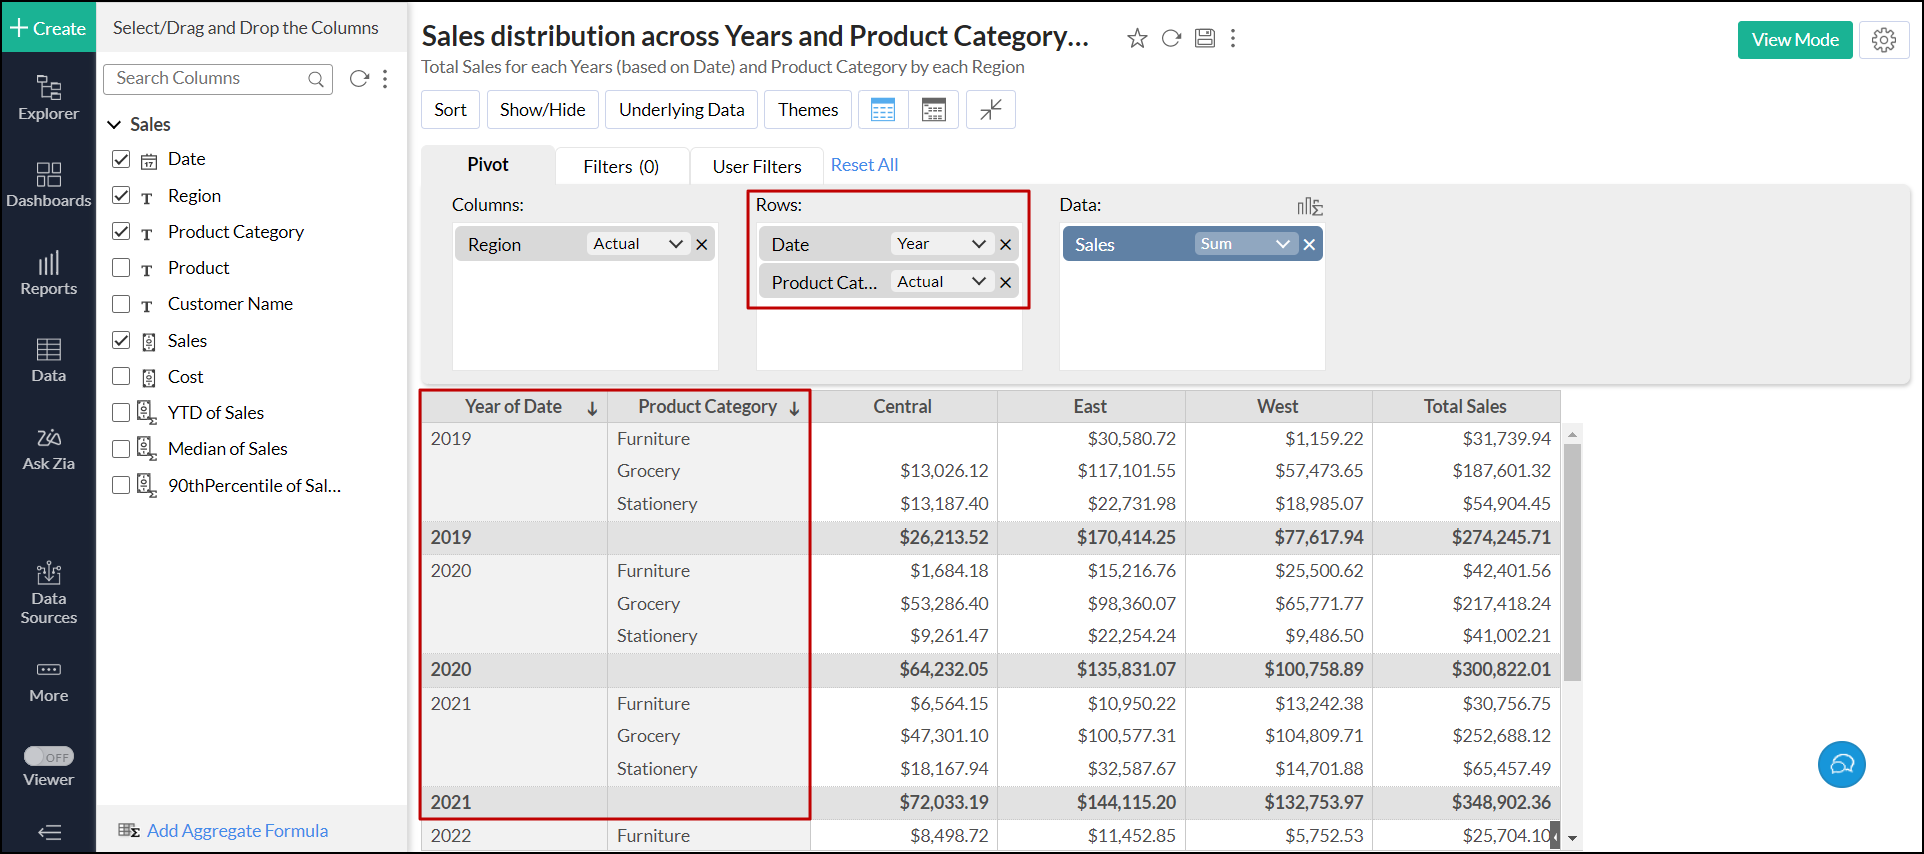Switch to the User Filters tab
Viewport: 1924px width, 854px height.
coord(756,166)
